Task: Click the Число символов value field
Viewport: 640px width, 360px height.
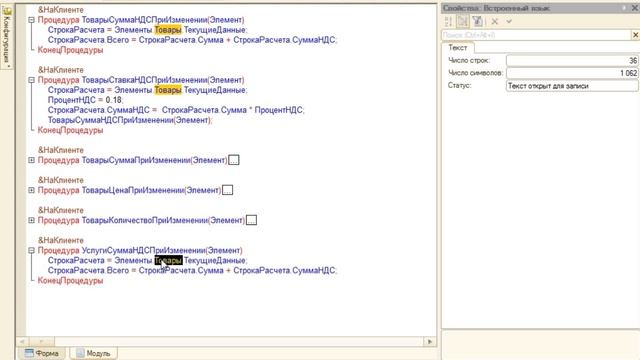Action: (x=572, y=73)
